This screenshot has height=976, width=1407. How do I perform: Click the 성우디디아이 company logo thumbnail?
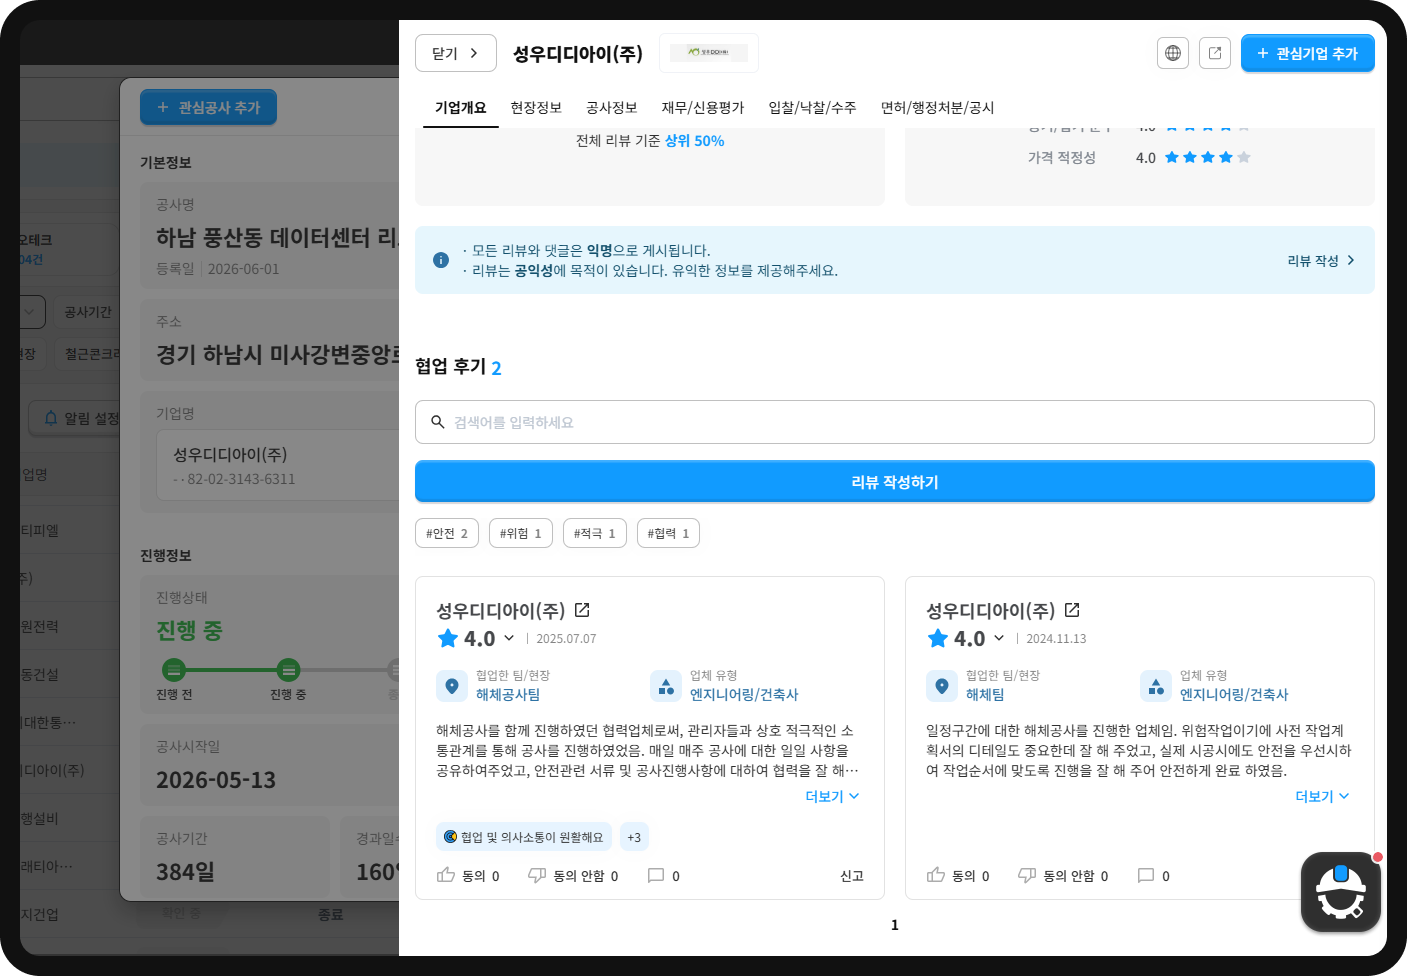coord(709,52)
